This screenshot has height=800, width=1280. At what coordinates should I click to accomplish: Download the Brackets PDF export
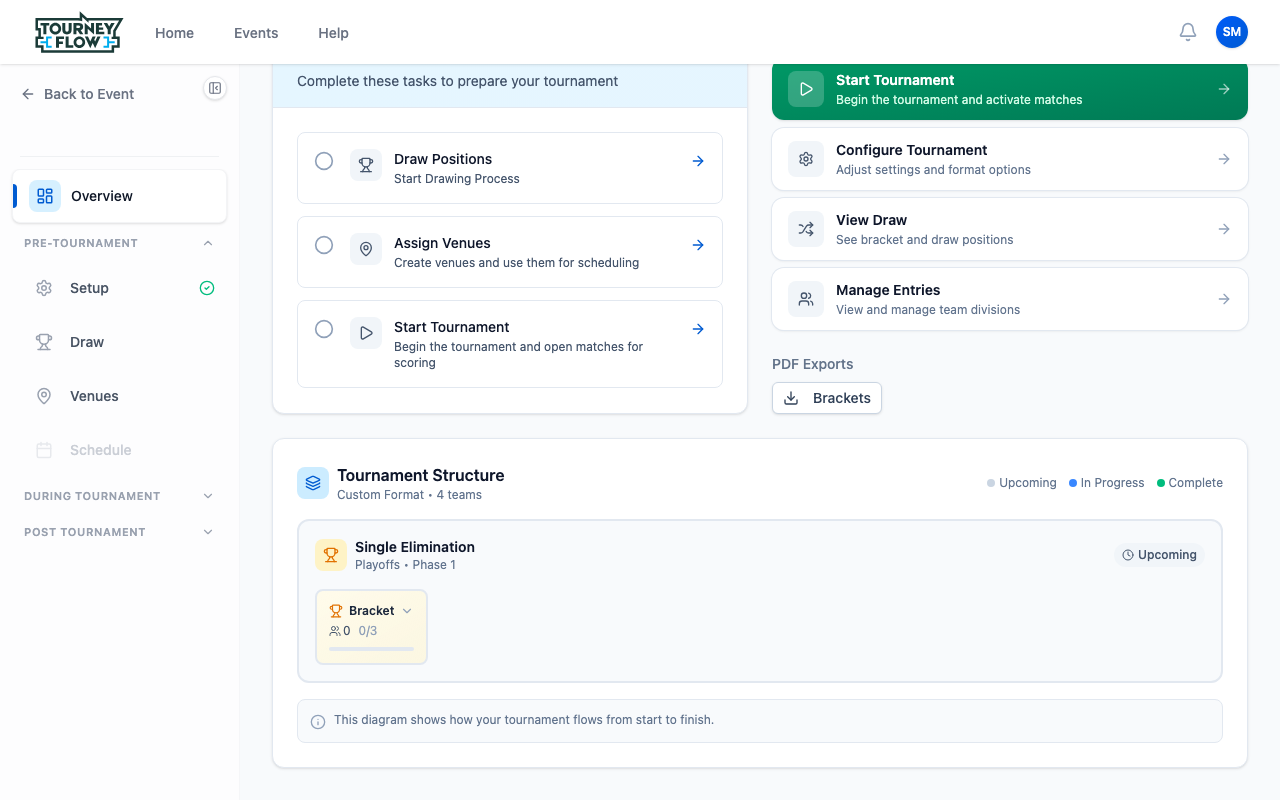pos(827,398)
